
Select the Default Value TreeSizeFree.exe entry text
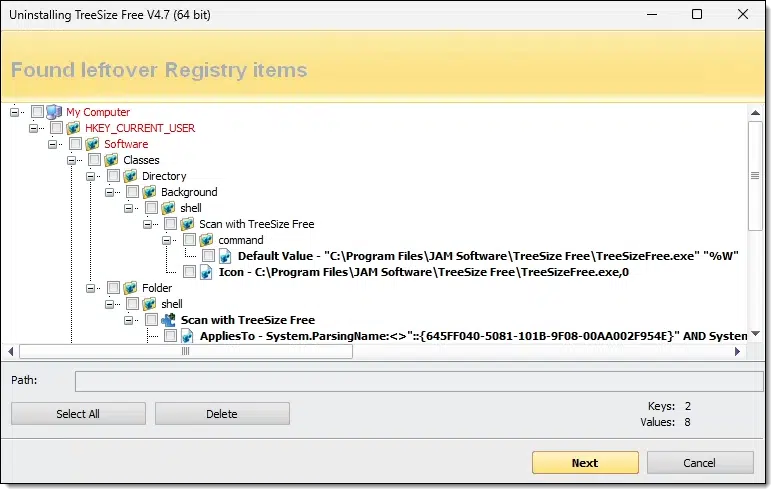(488, 256)
